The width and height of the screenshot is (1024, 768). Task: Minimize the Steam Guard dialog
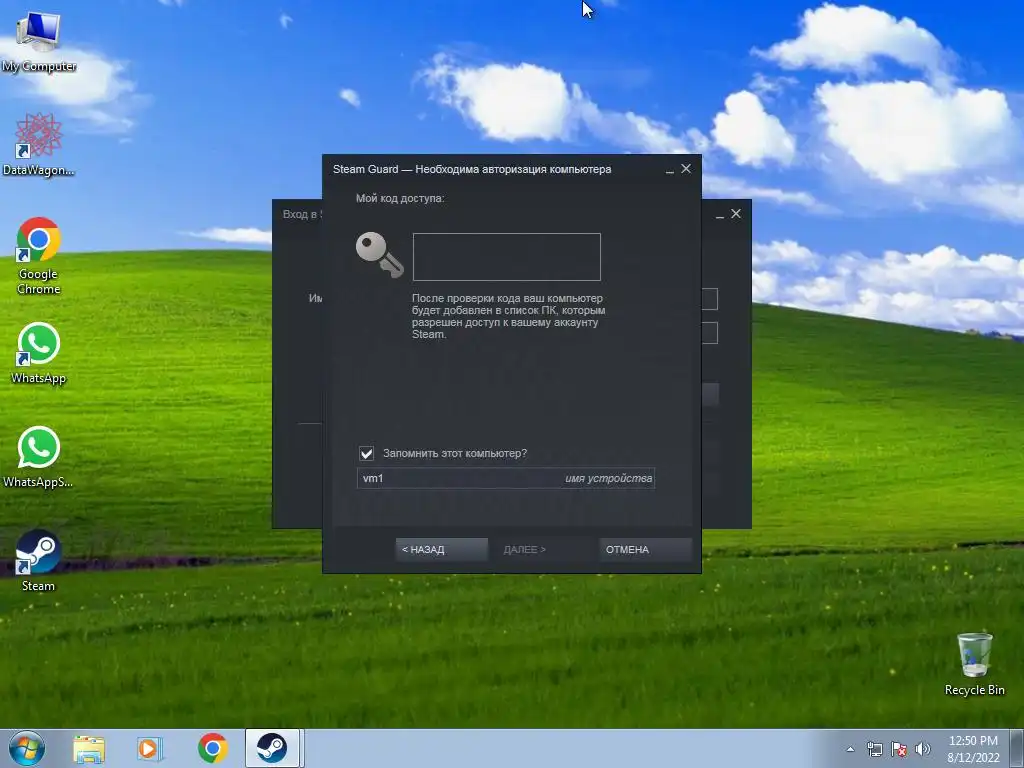[669, 170]
